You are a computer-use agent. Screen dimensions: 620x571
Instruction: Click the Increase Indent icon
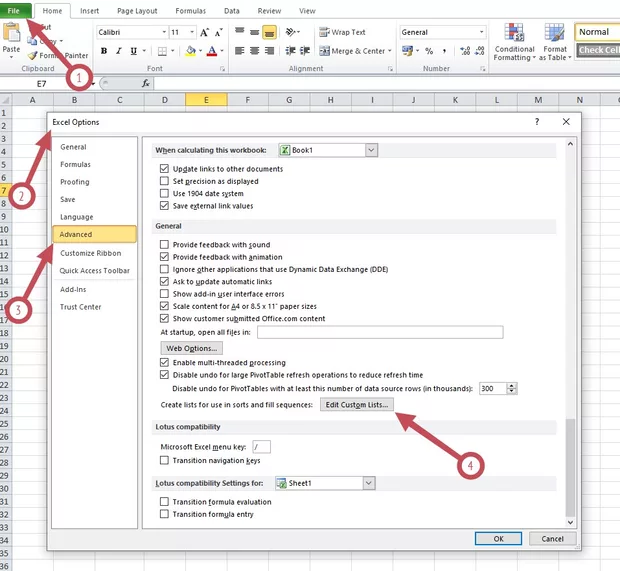(305, 51)
